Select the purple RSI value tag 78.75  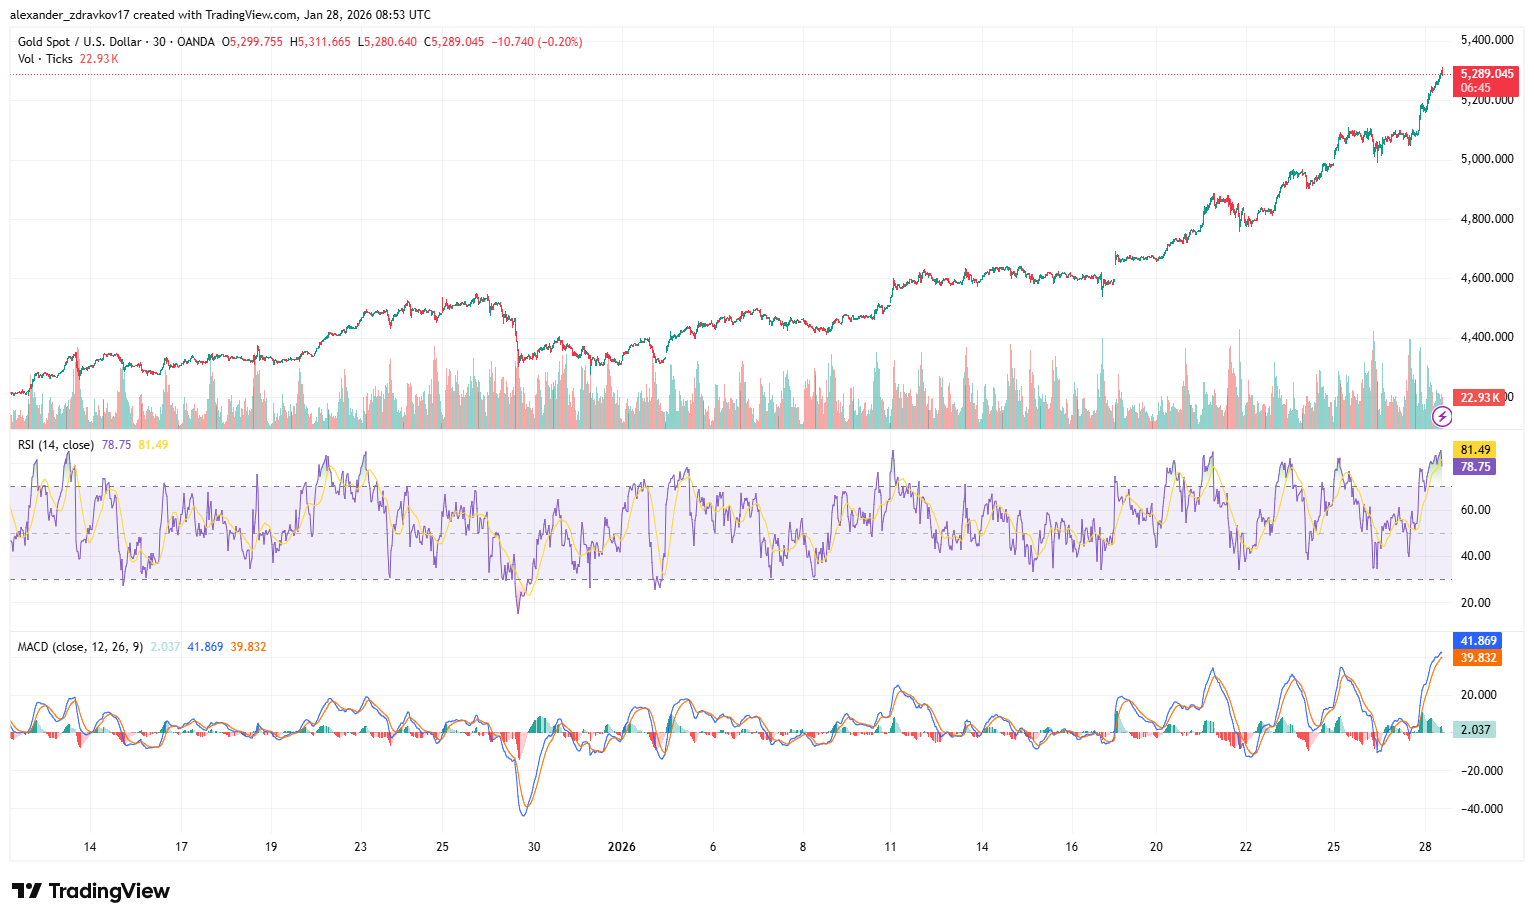(1476, 467)
